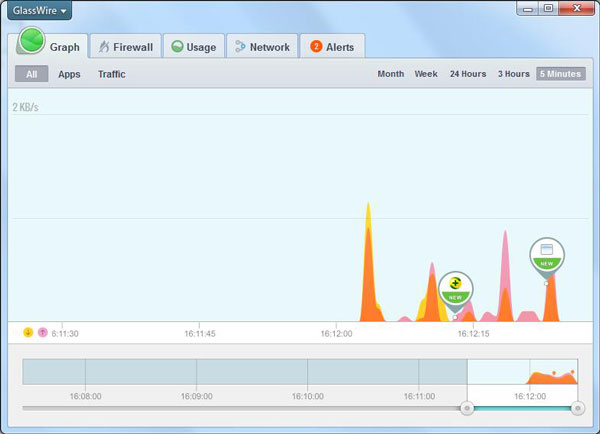Set time range to 24 Hours
This screenshot has width=600, height=434.
[x=468, y=74]
